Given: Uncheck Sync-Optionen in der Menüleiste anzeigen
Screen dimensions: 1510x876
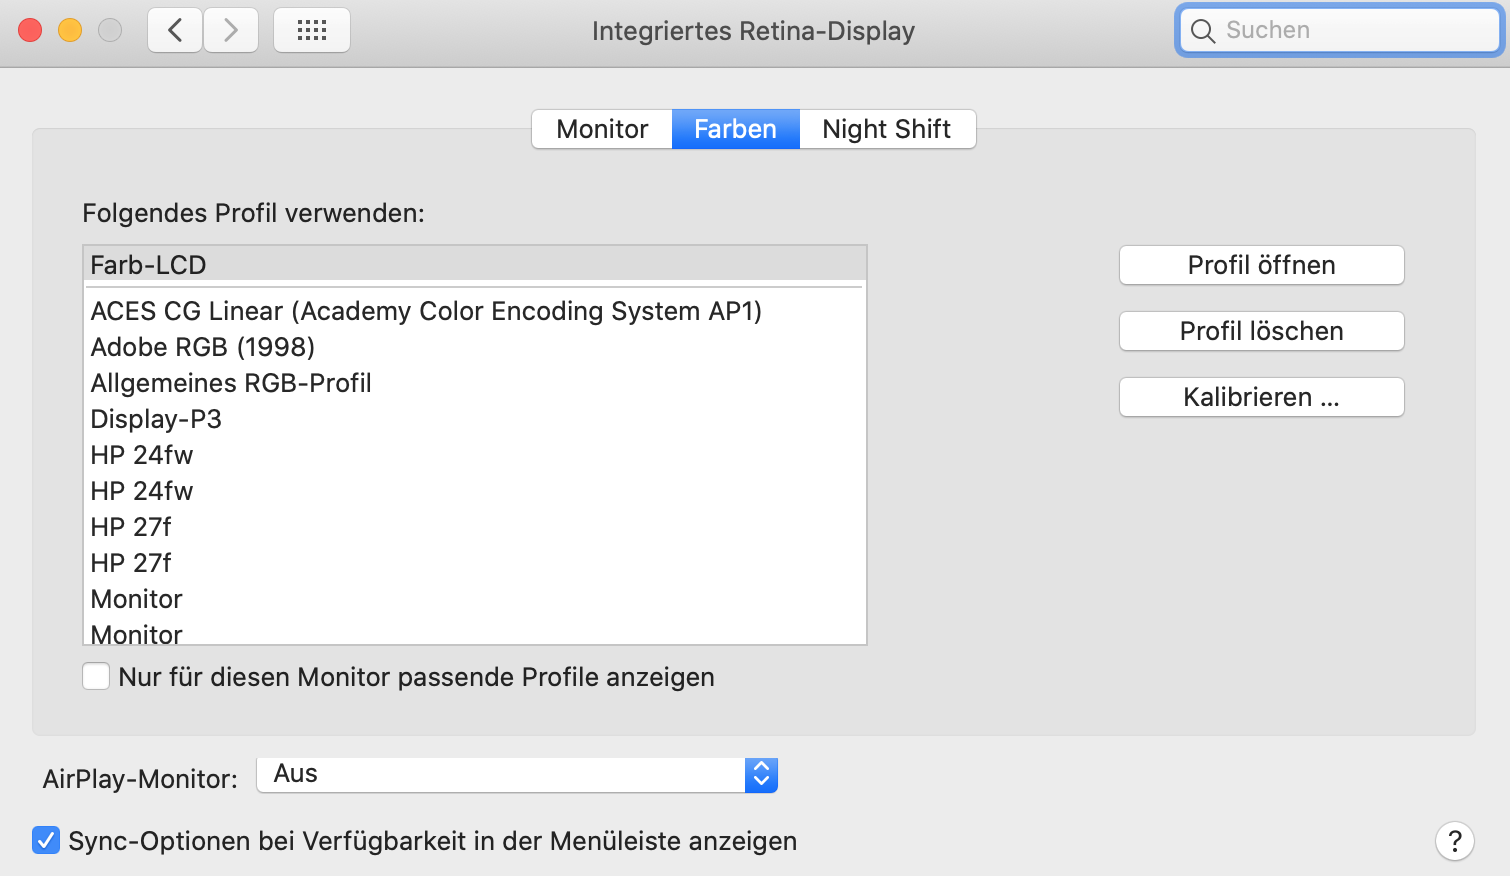Looking at the screenshot, I should click(46, 840).
